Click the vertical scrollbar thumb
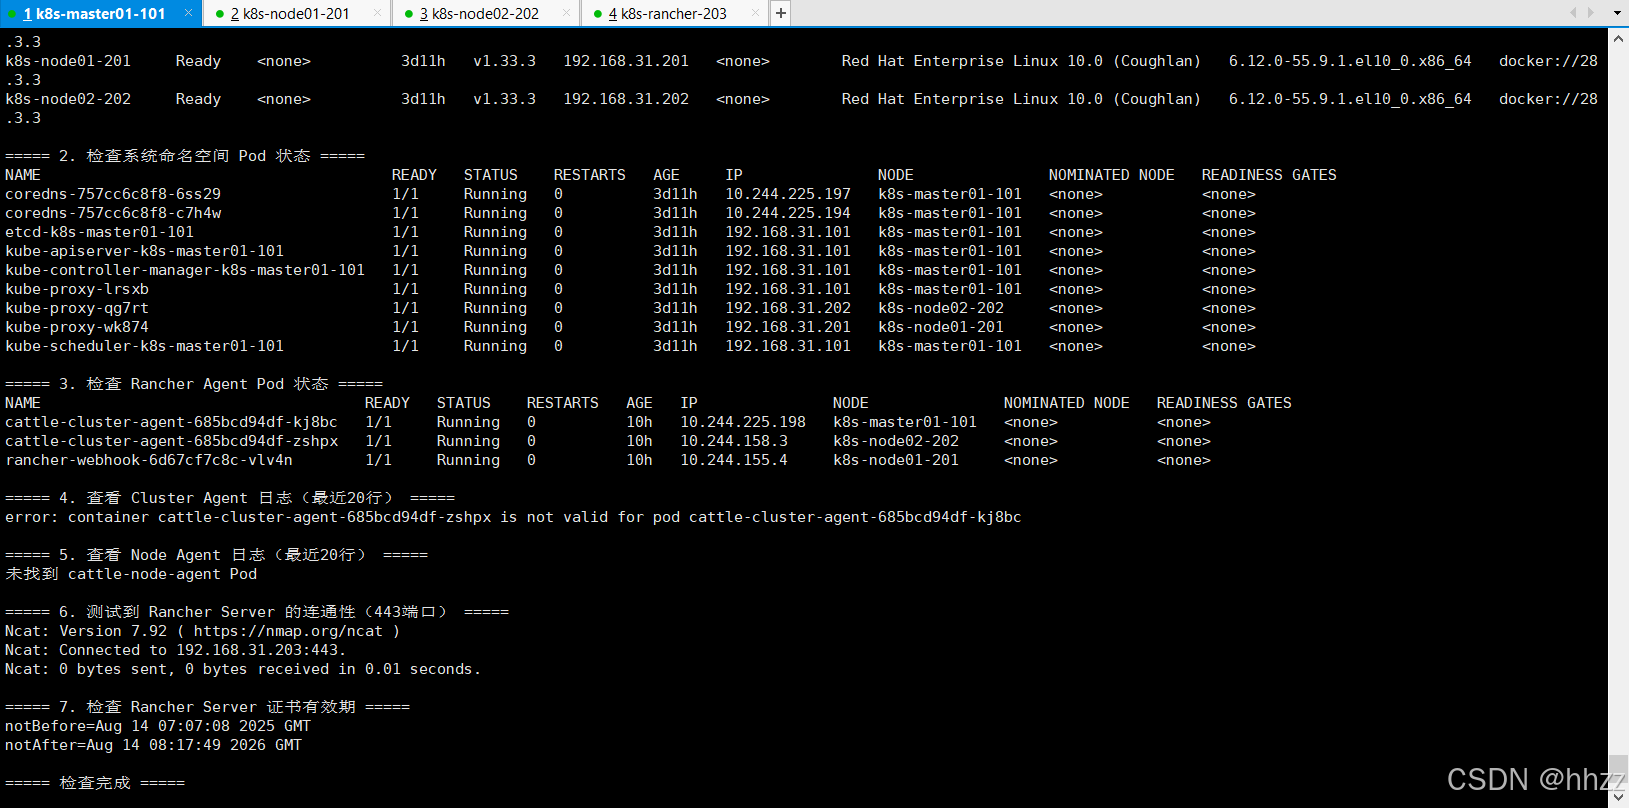Screen dimensions: 1629x808 click(x=1618, y=771)
